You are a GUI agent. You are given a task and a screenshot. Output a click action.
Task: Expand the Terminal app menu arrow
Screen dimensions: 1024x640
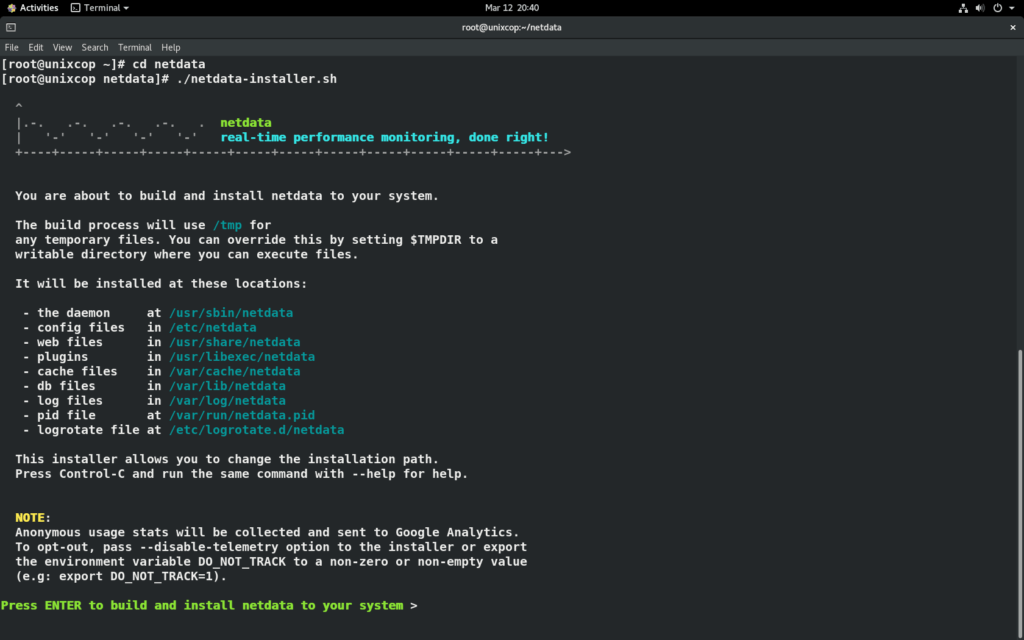pos(126,8)
